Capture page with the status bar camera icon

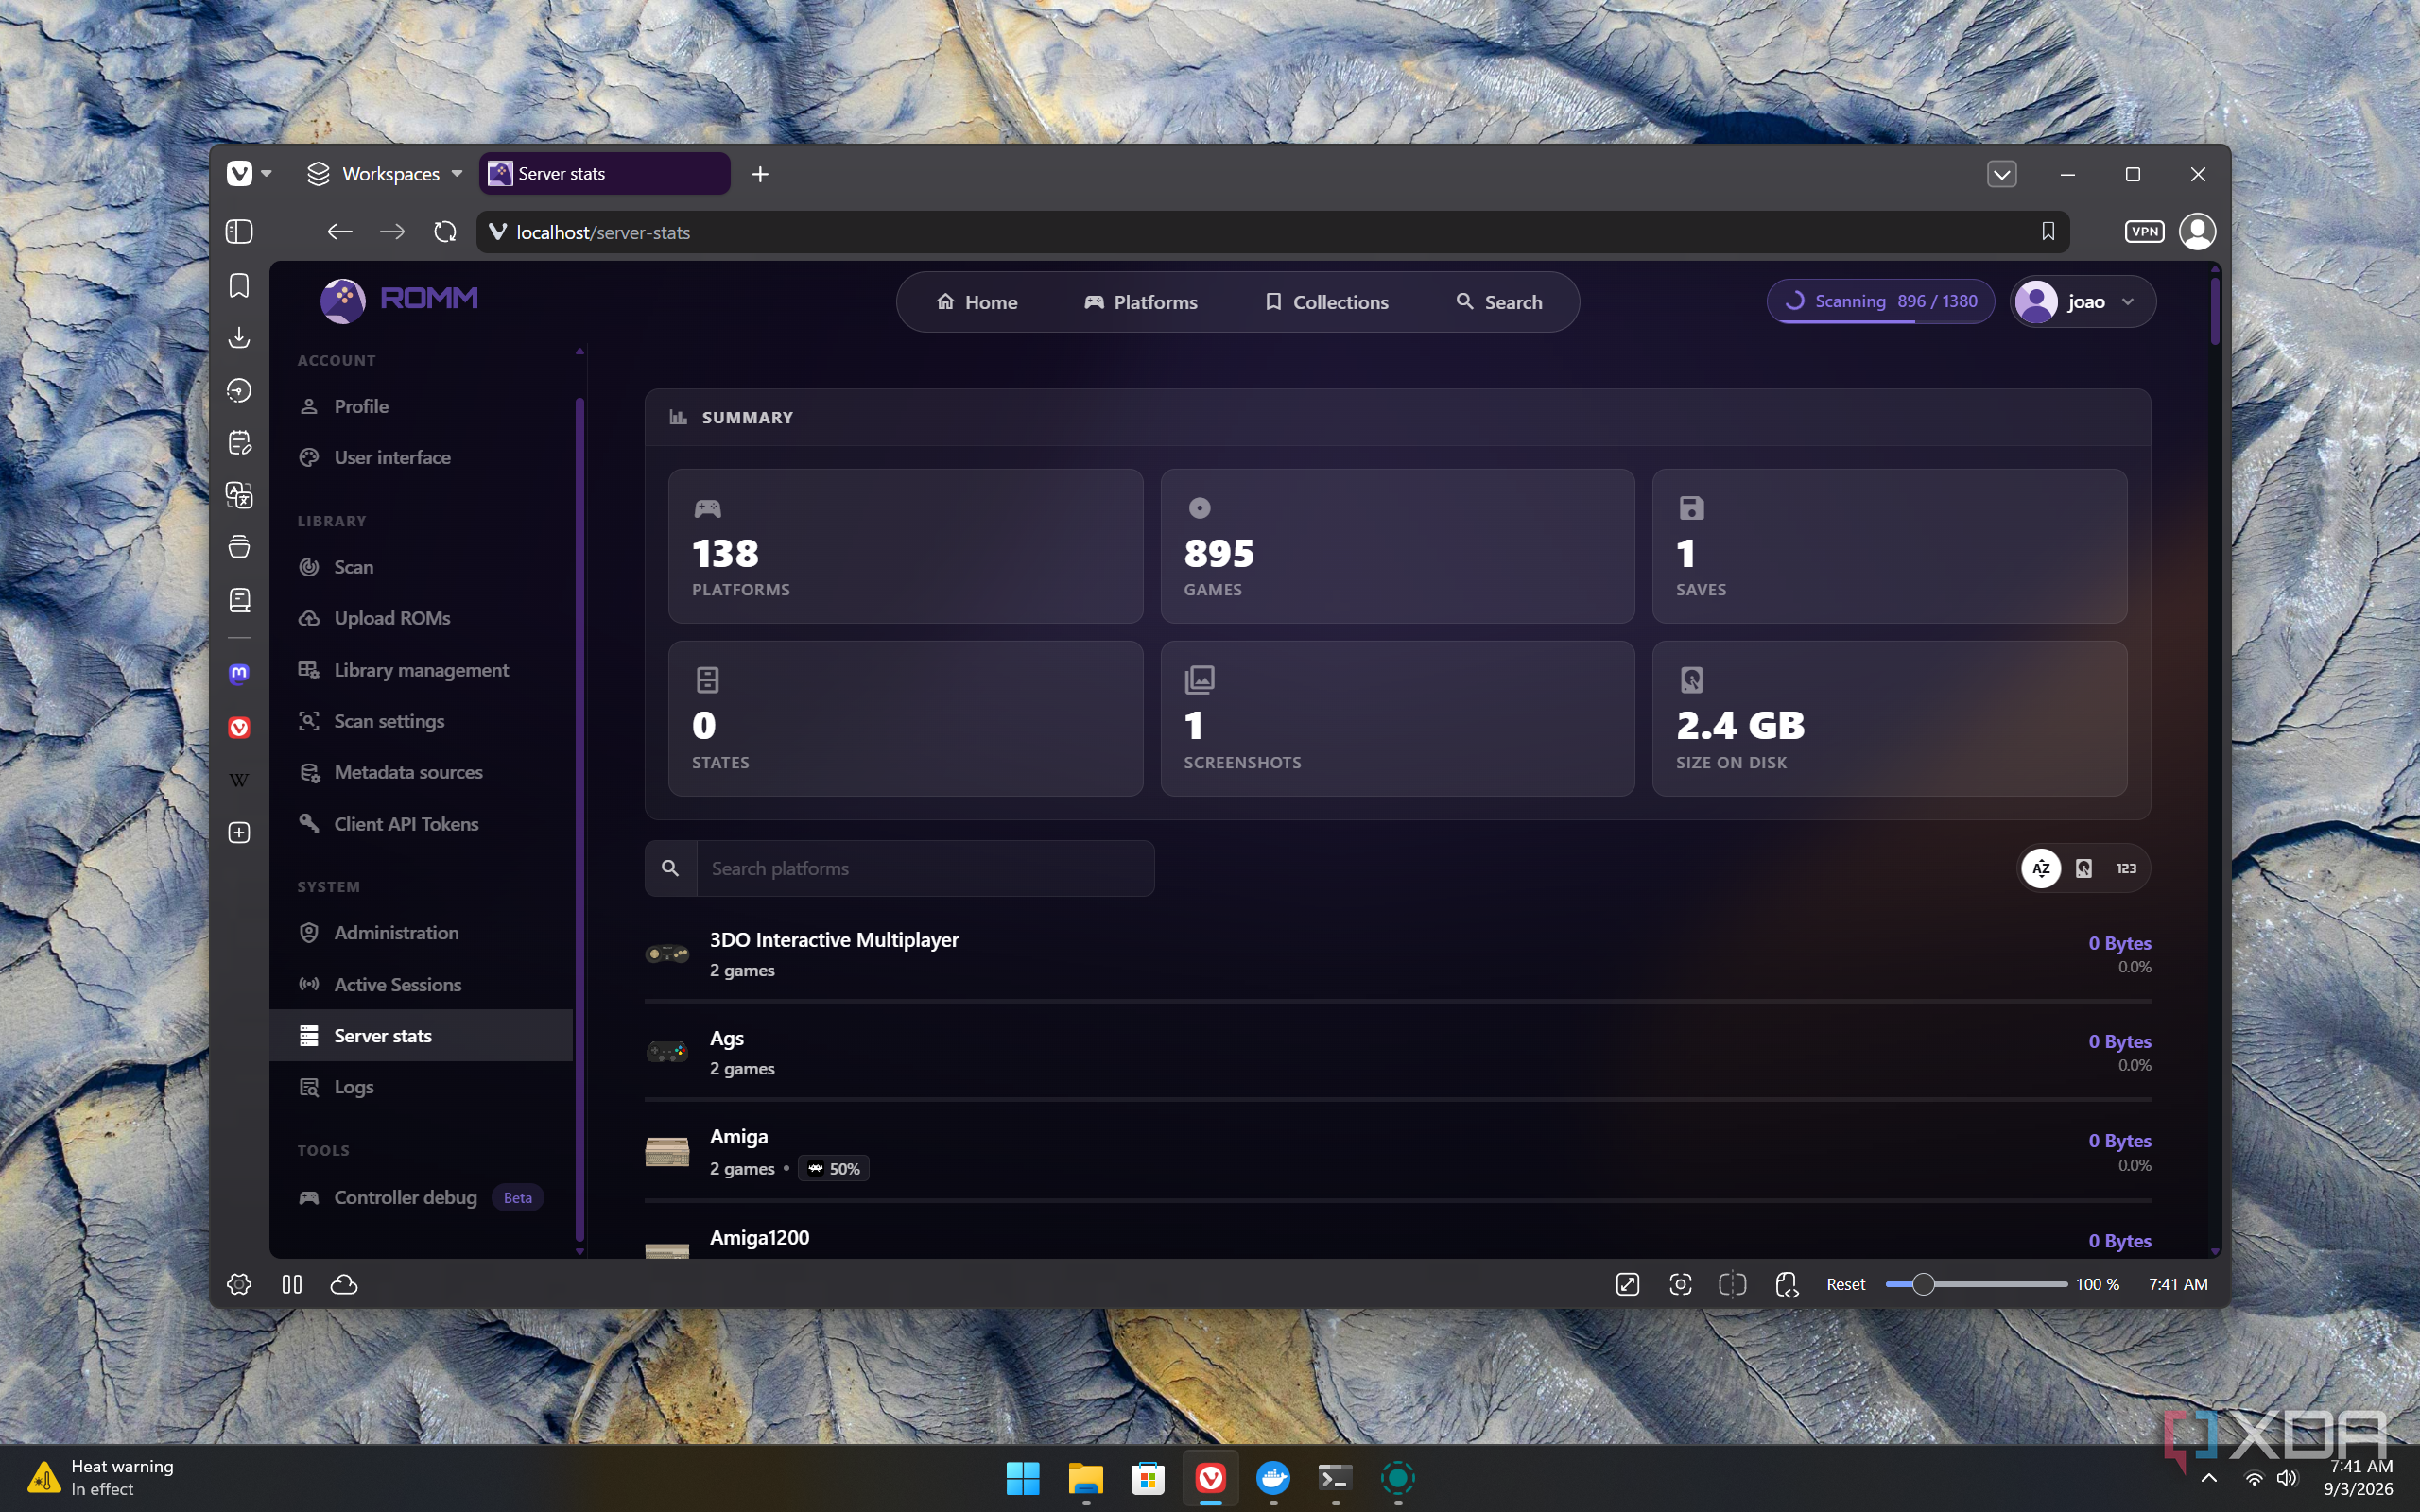tap(1680, 1284)
